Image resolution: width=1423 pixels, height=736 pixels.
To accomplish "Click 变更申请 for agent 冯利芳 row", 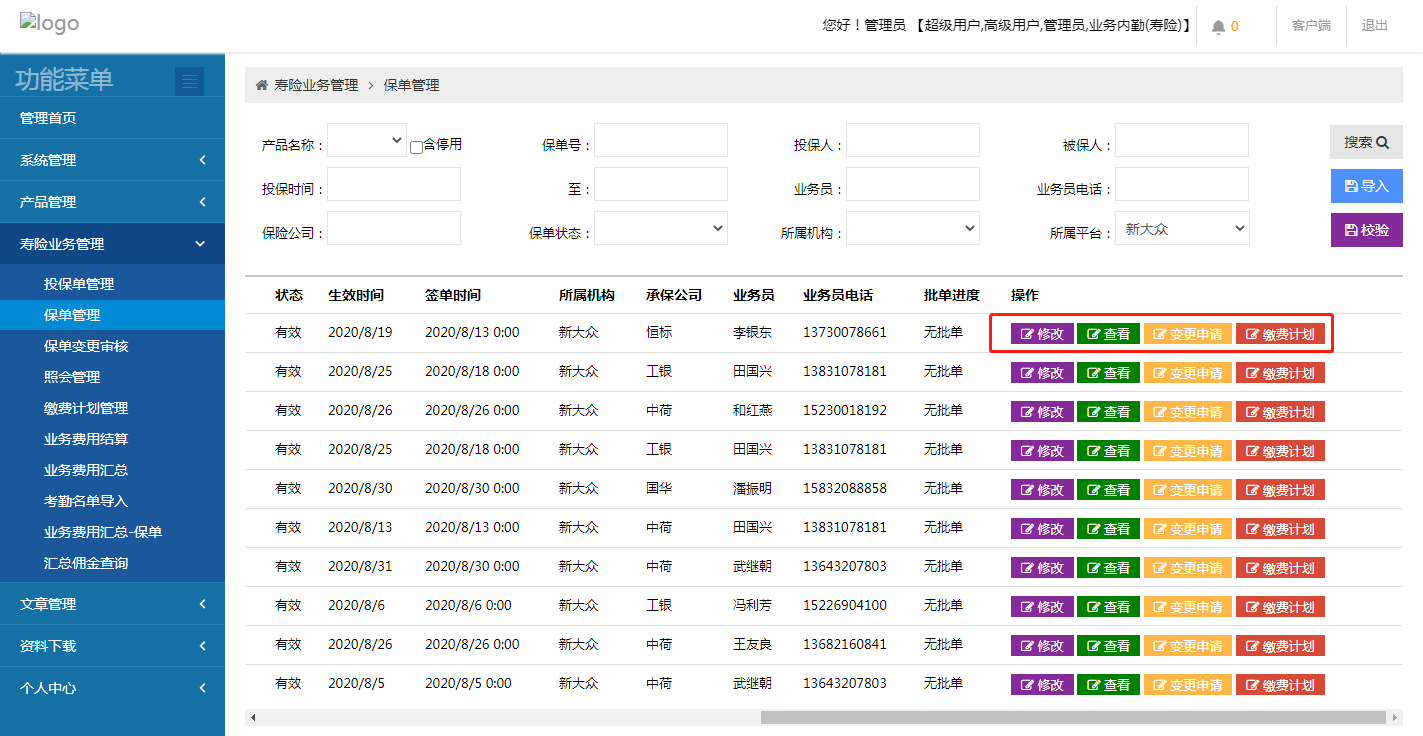I will (x=1187, y=607).
